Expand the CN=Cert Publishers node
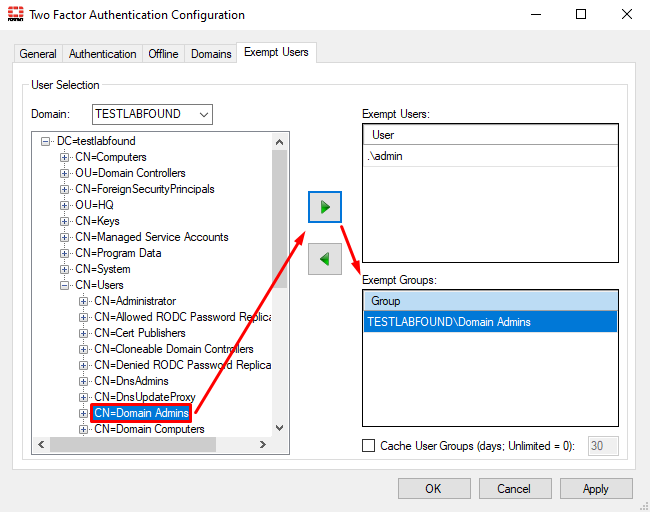This screenshot has height=512, width=650. (83, 333)
